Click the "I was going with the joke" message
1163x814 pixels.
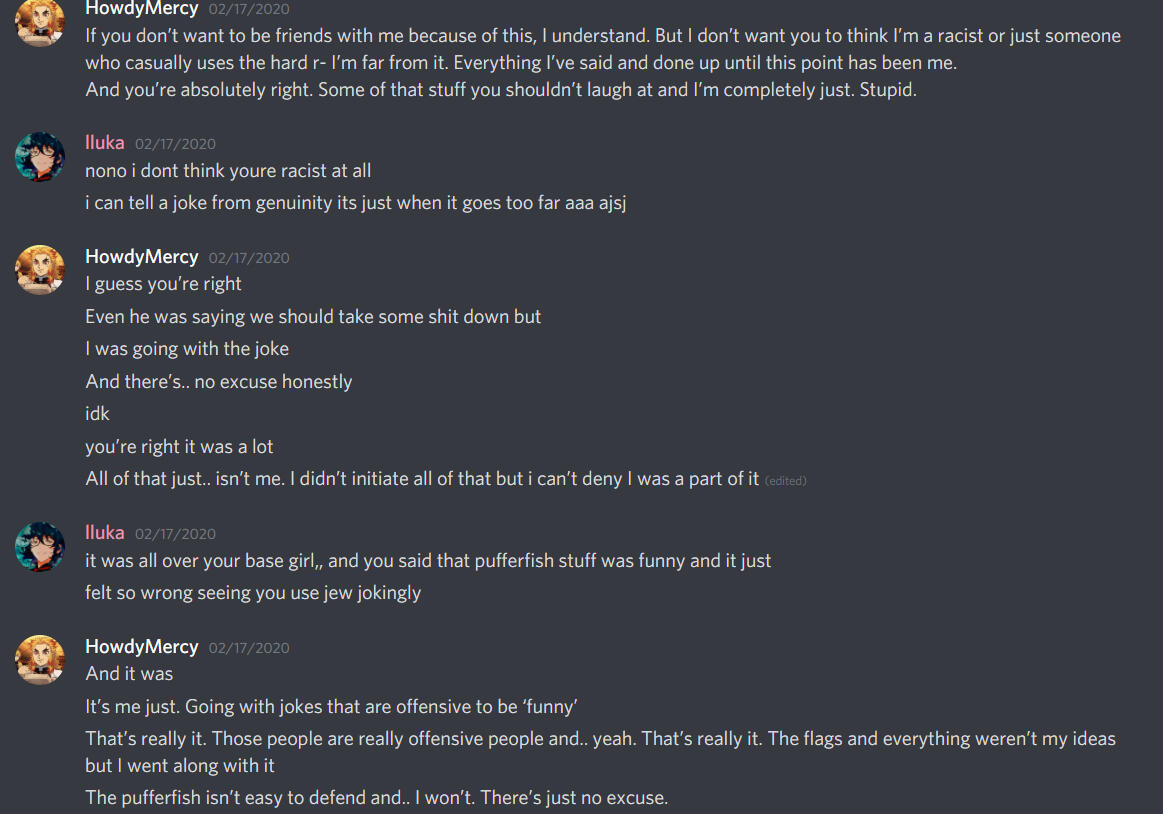click(x=187, y=349)
